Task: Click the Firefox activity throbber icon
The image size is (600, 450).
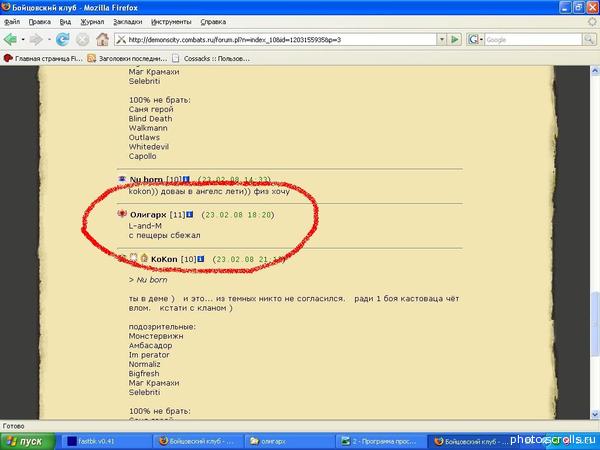Action: point(592,22)
